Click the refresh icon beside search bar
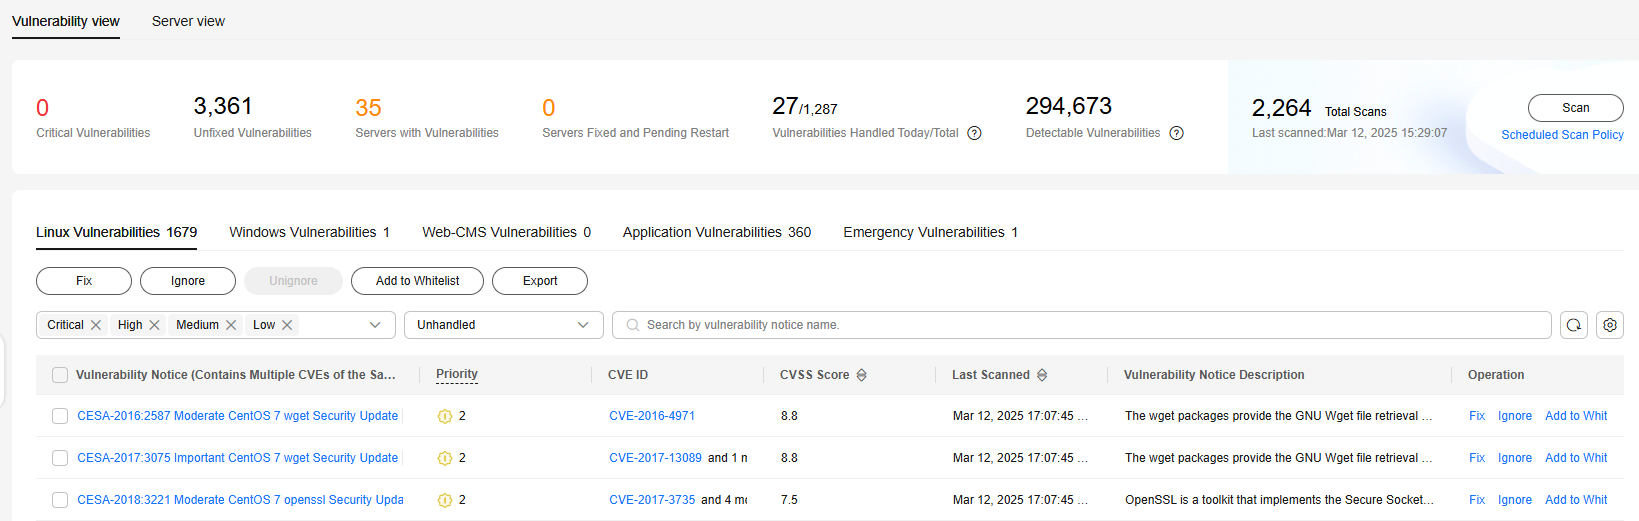This screenshot has width=1639, height=521. pos(1574,325)
